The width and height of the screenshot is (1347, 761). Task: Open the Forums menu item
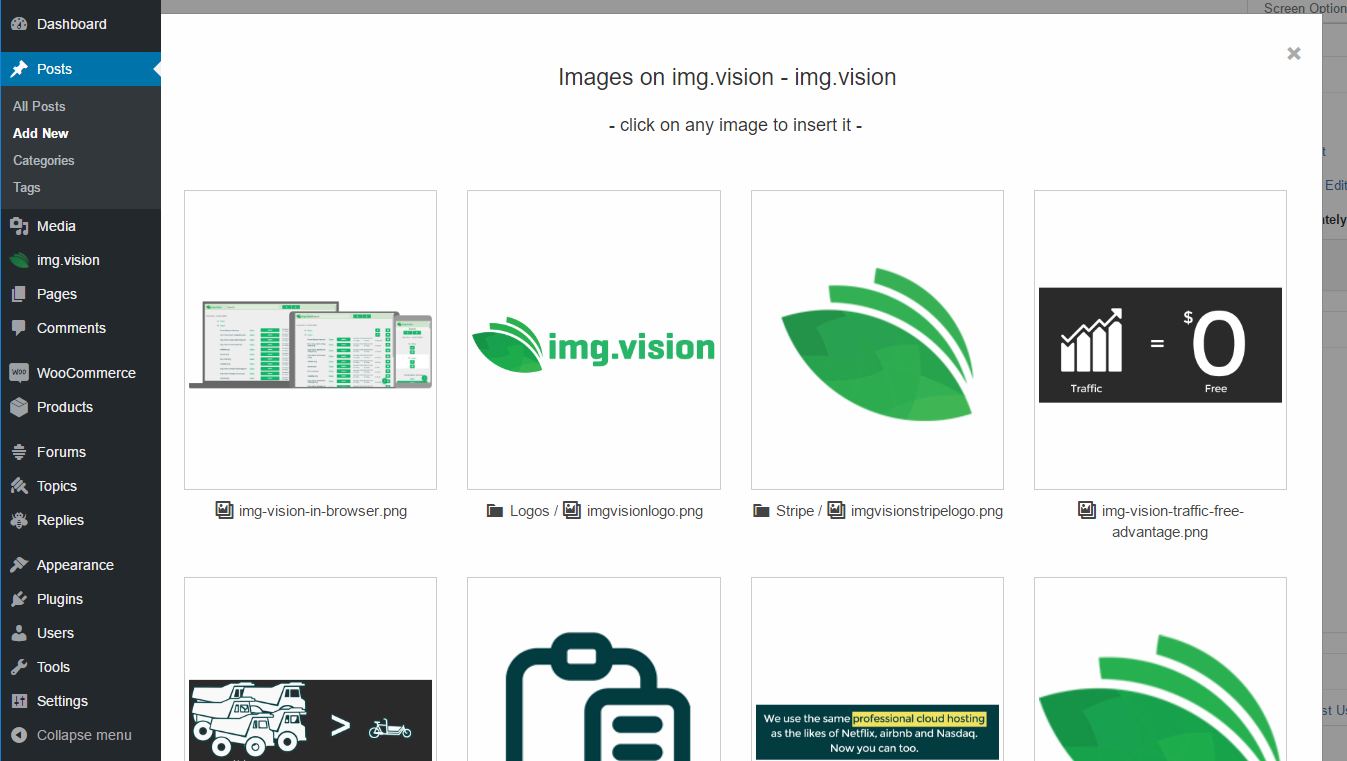80,452
